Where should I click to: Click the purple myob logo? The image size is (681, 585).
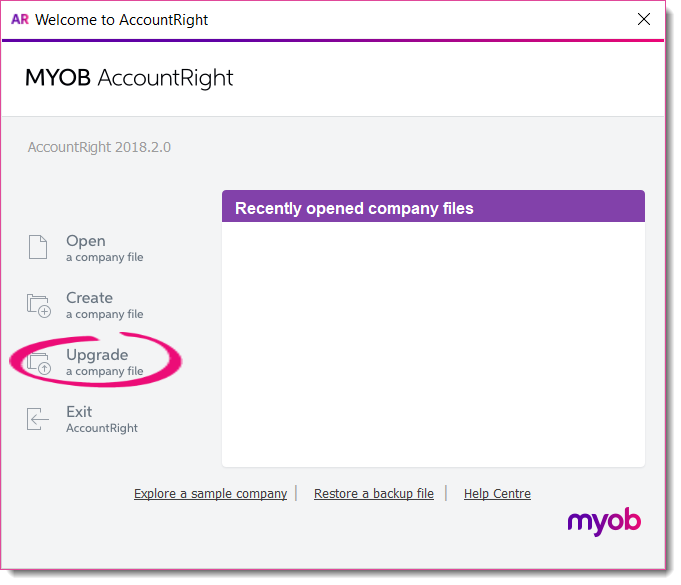point(604,521)
